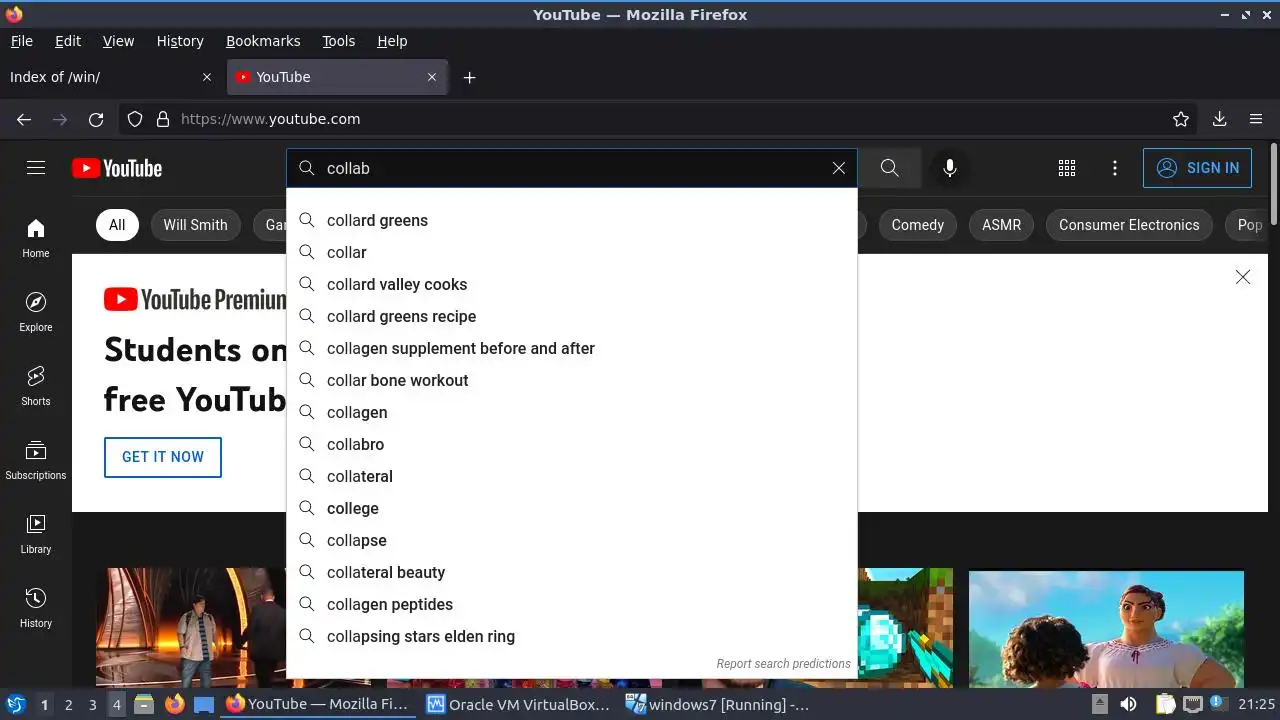Open the Tools menu
Screen dimensions: 1280x720
[338, 41]
